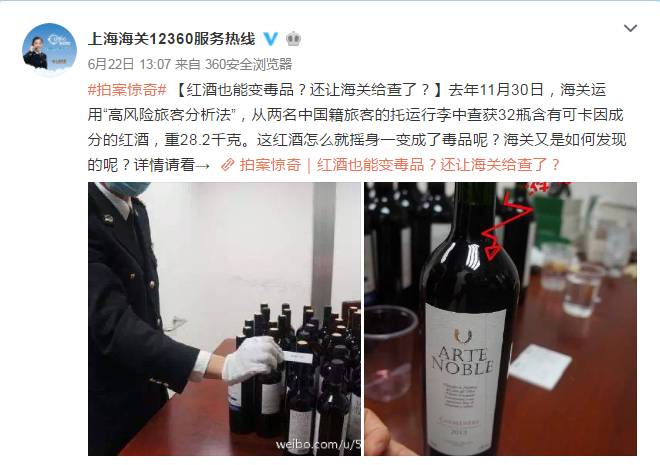660x465 pixels.
Task: Click the weibo.com watermark on left photo
Action: click(x=318, y=444)
